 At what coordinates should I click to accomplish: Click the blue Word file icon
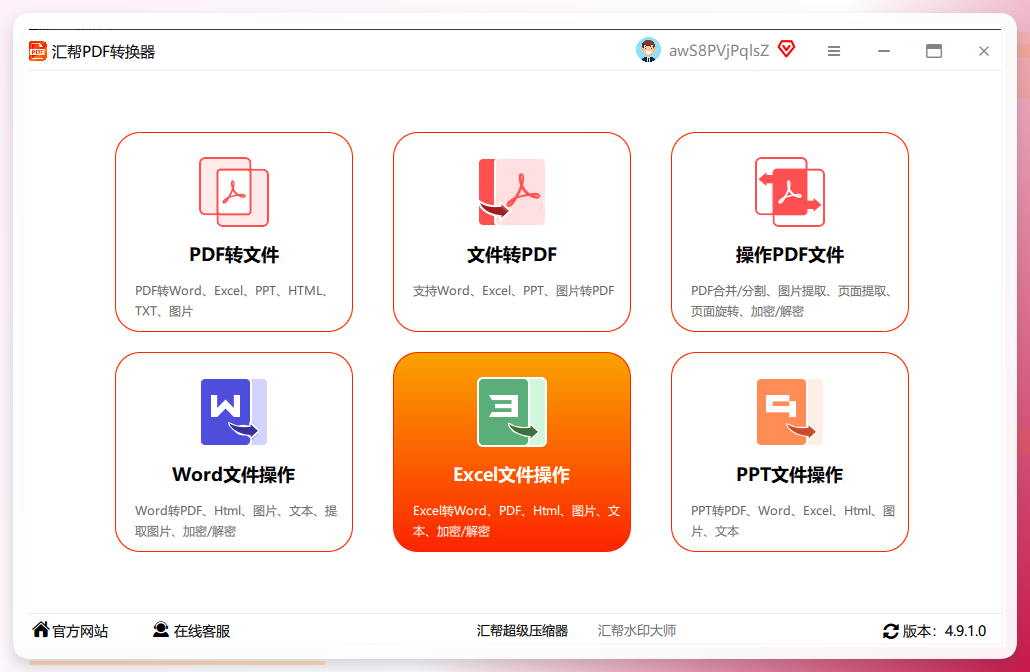coord(234,412)
